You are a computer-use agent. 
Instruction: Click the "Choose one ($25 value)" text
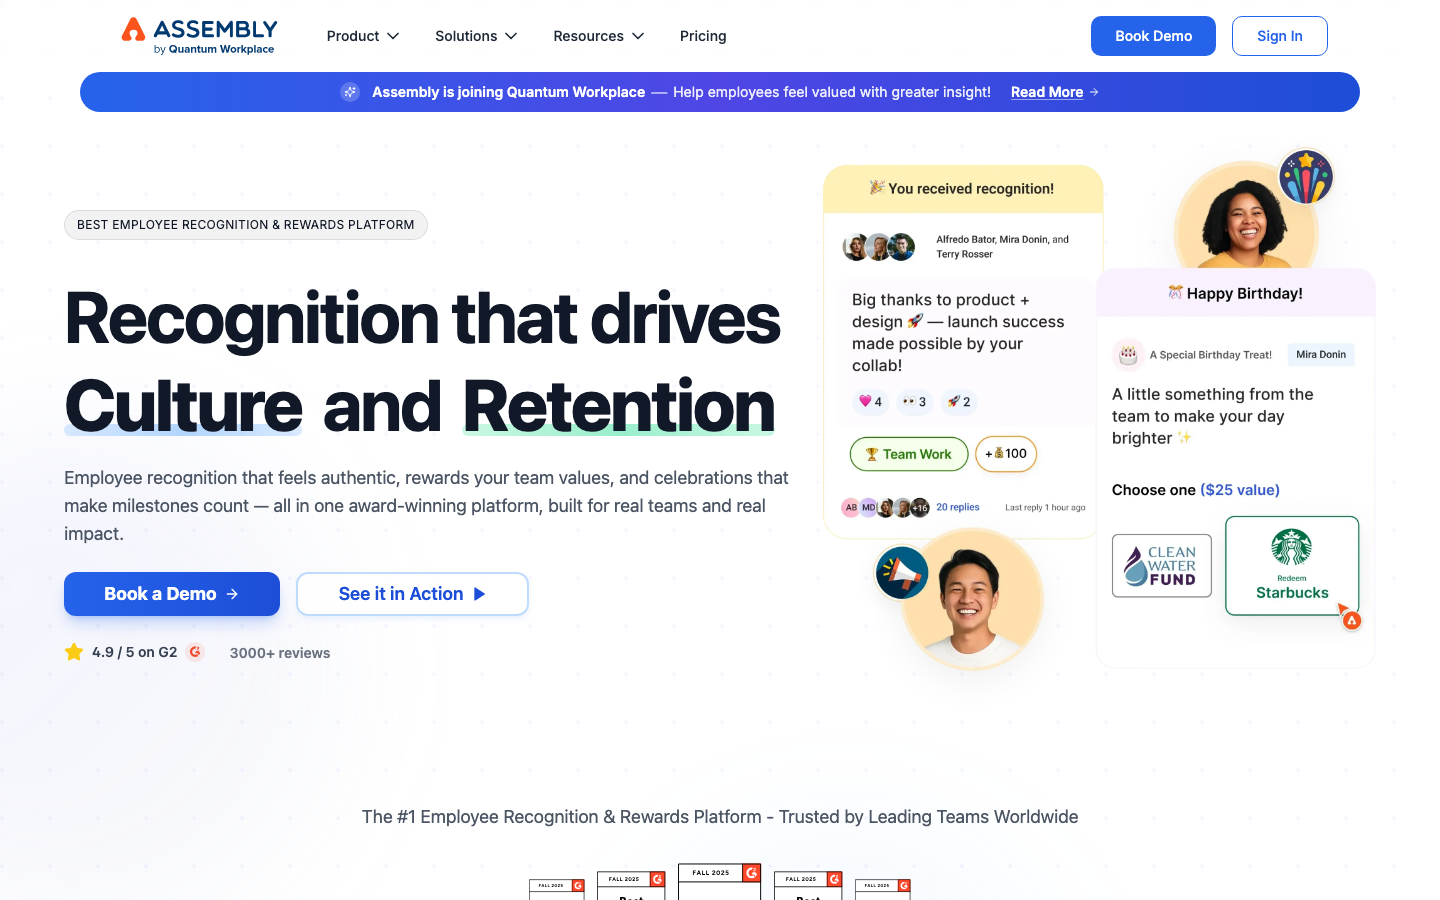[1196, 490]
